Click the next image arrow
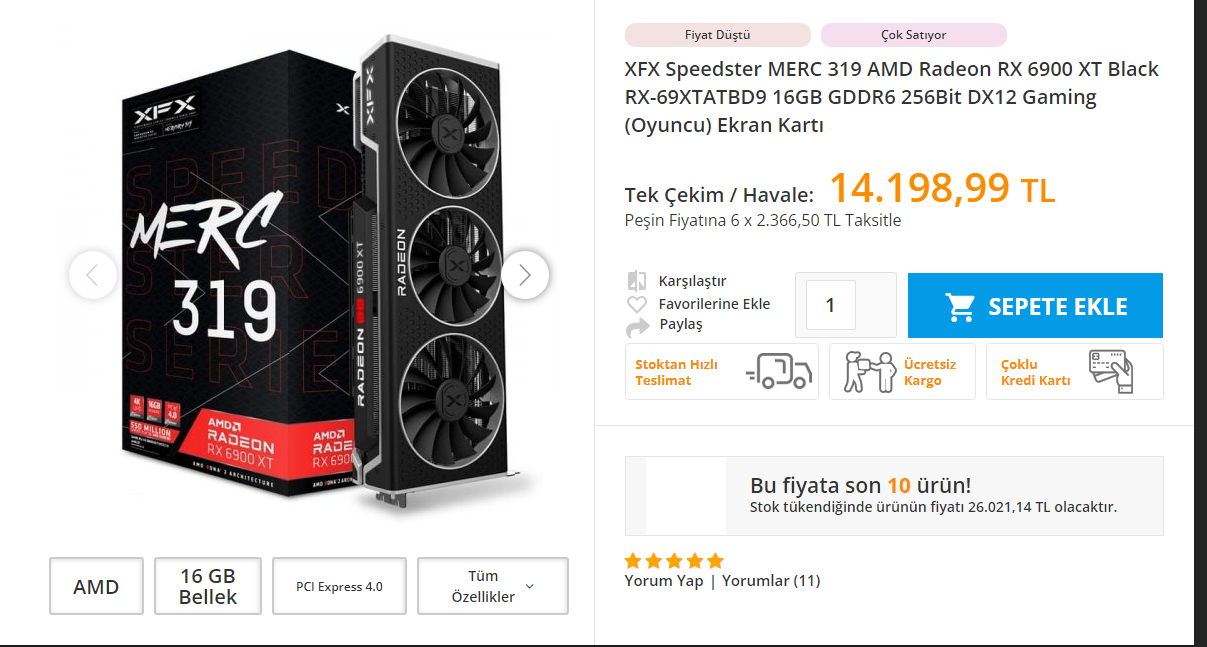This screenshot has height=647, width=1207. pyautogui.click(x=525, y=274)
